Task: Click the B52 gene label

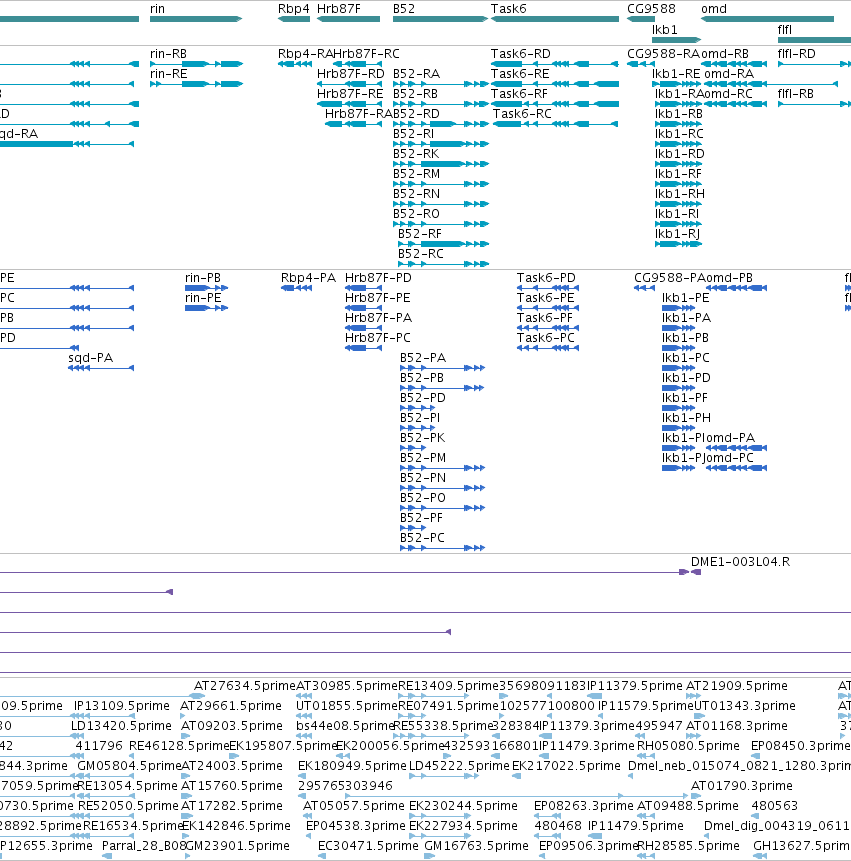Action: pos(404,9)
